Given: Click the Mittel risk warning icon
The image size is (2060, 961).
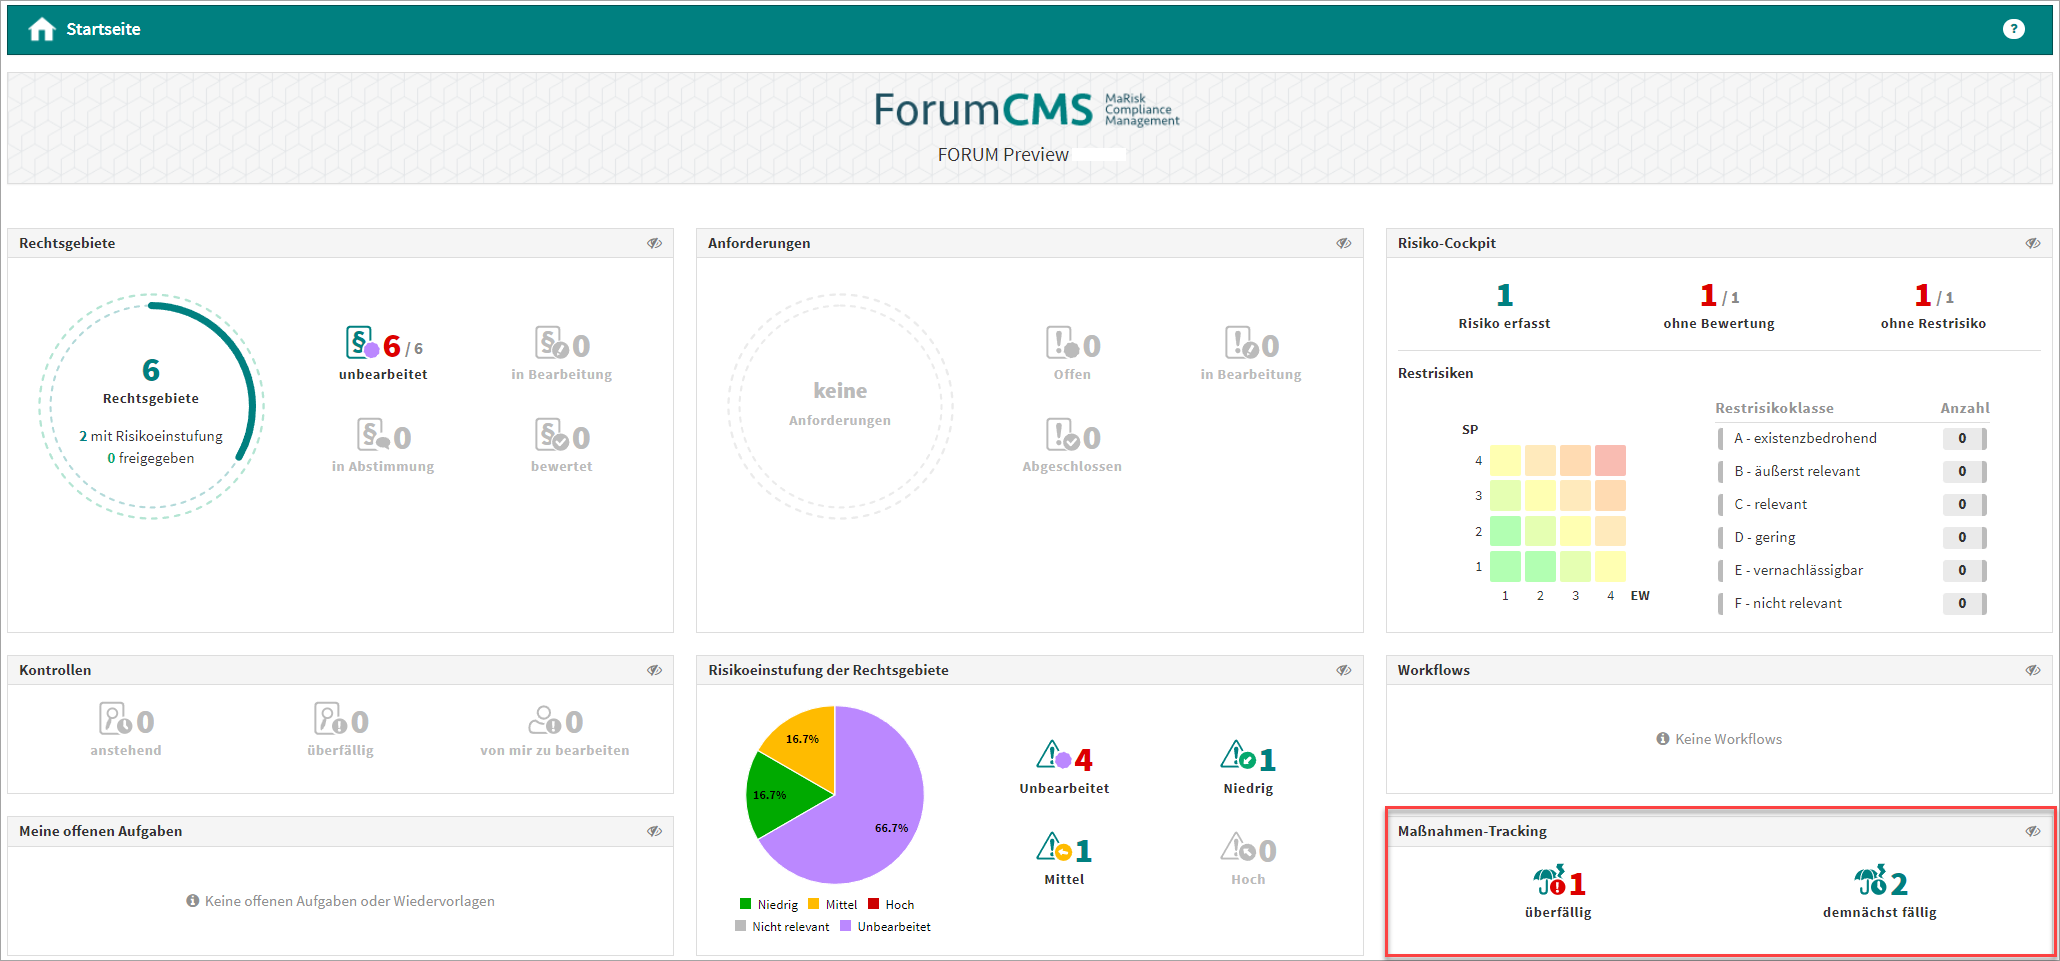Looking at the screenshot, I should (x=1053, y=848).
